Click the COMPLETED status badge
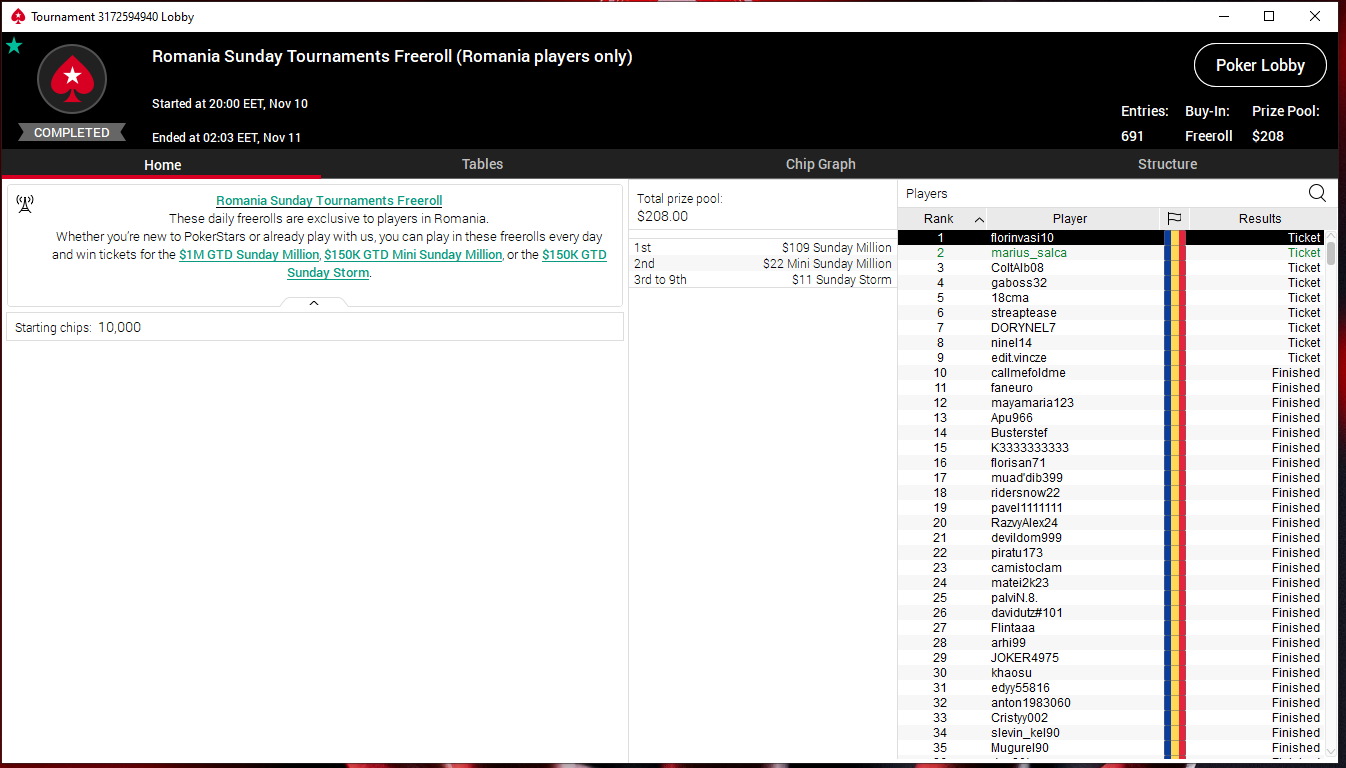Screen dimensions: 1346x768 coord(72,133)
